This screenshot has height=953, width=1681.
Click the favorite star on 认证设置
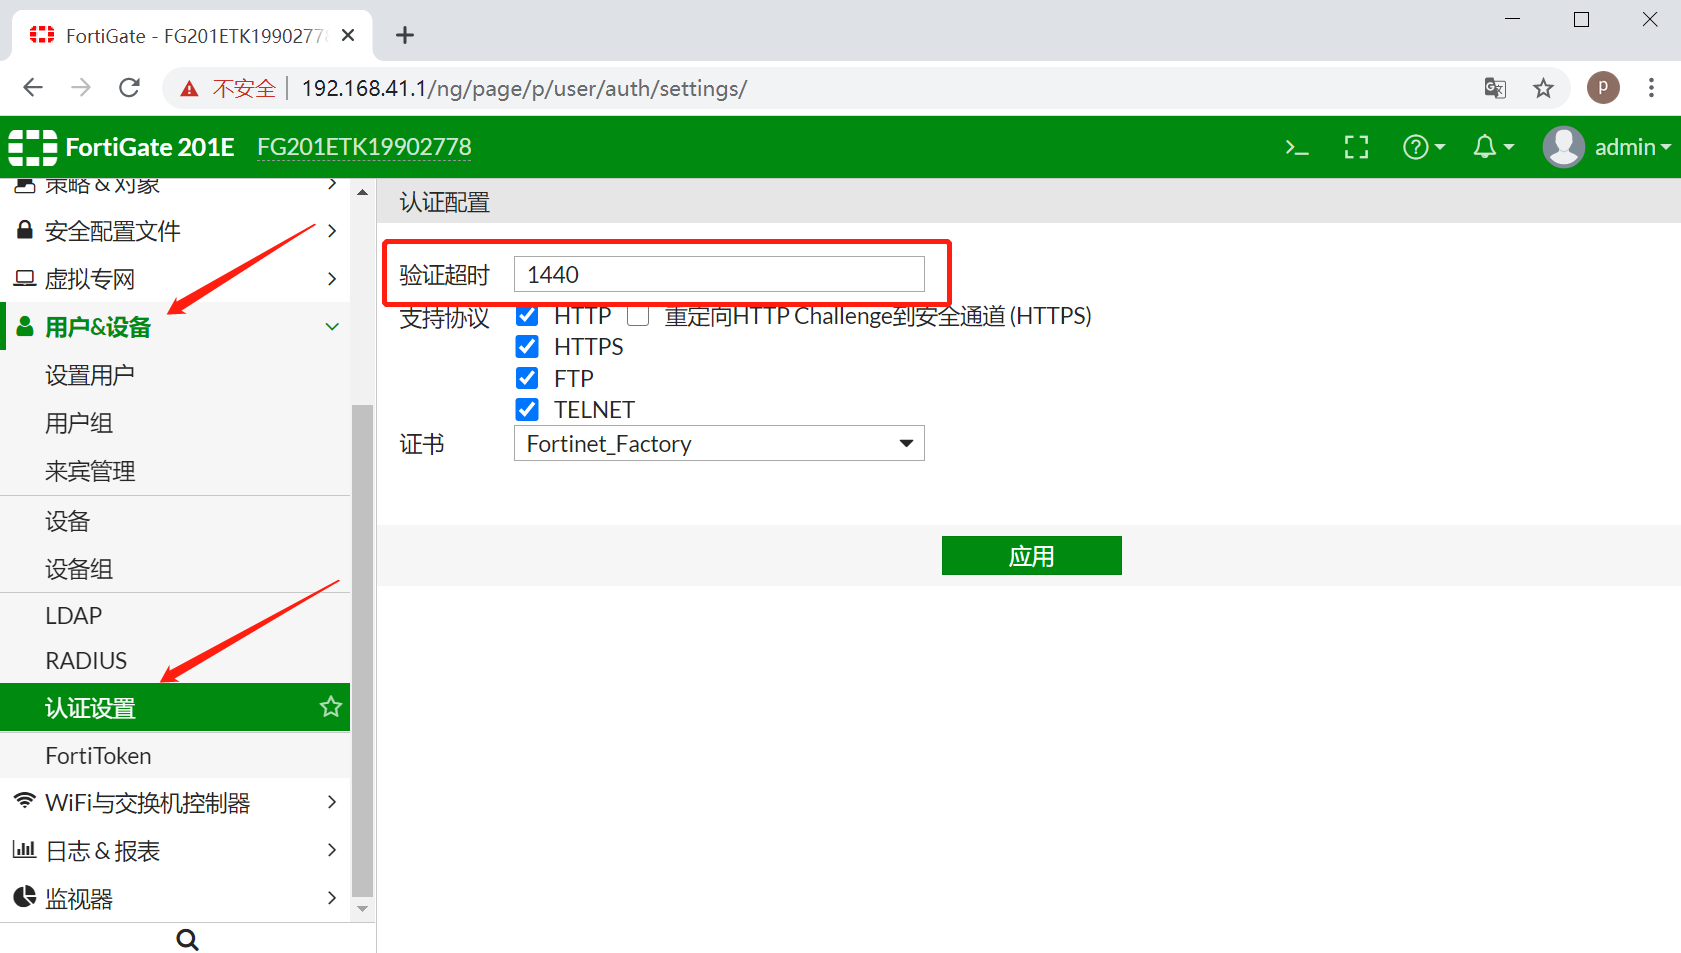pyautogui.click(x=330, y=707)
